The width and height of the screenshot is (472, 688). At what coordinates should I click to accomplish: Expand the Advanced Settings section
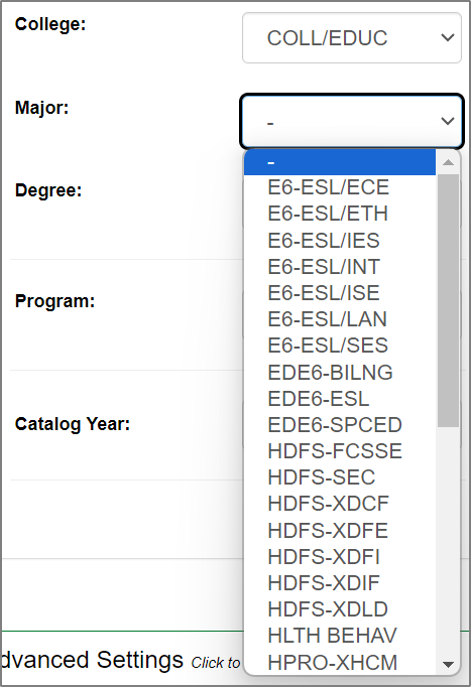91,660
